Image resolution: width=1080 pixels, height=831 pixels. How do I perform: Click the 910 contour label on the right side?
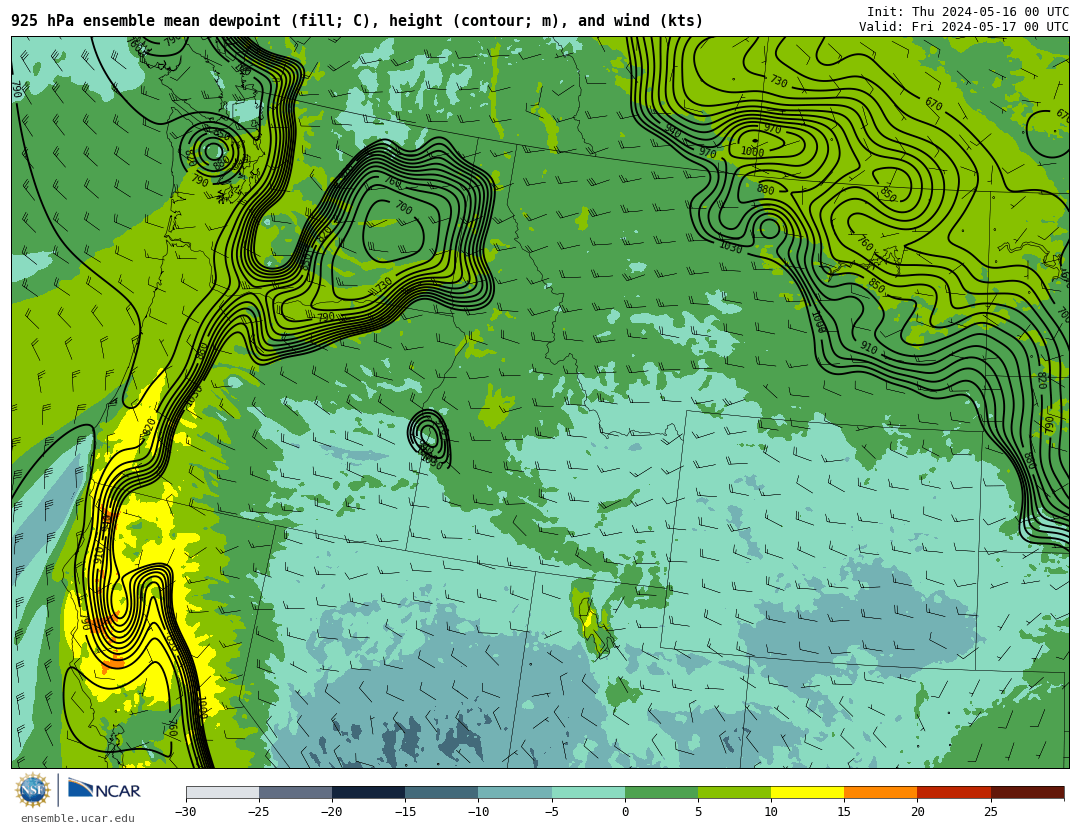[x=869, y=348]
